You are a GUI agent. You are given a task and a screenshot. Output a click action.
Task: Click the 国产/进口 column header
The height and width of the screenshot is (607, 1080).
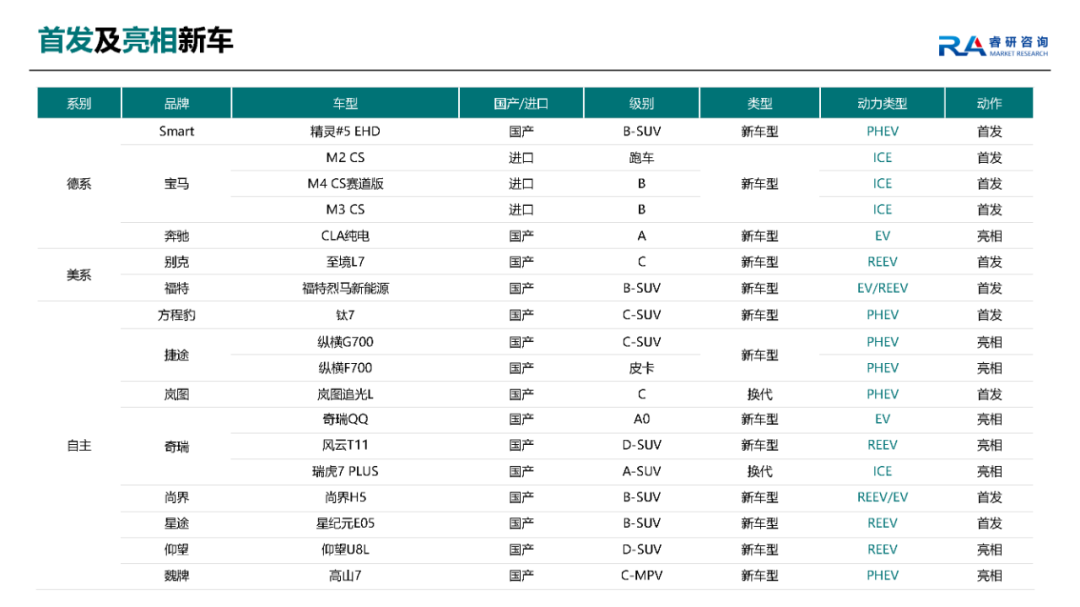(521, 103)
